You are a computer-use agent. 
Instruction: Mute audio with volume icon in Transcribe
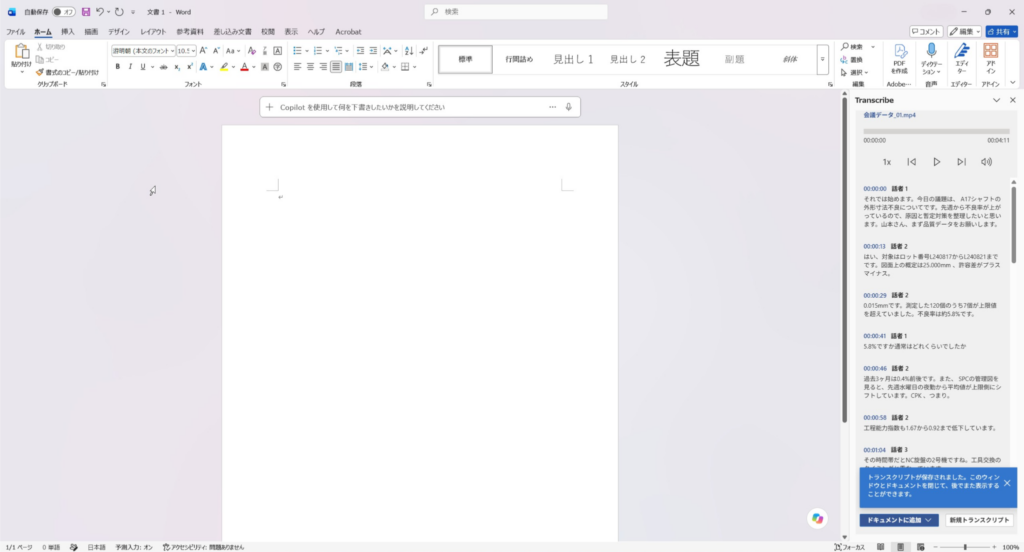986,162
